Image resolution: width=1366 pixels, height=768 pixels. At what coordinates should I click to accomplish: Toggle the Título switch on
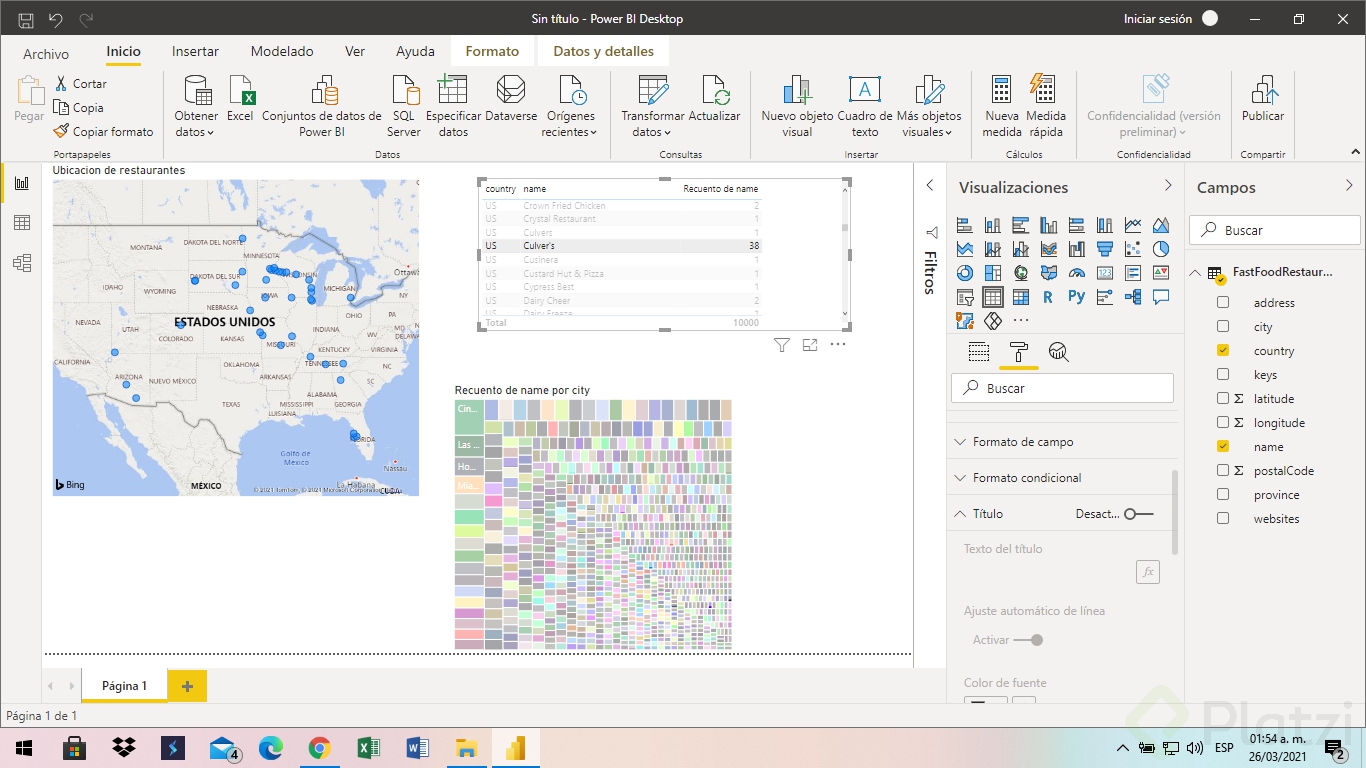1138,514
